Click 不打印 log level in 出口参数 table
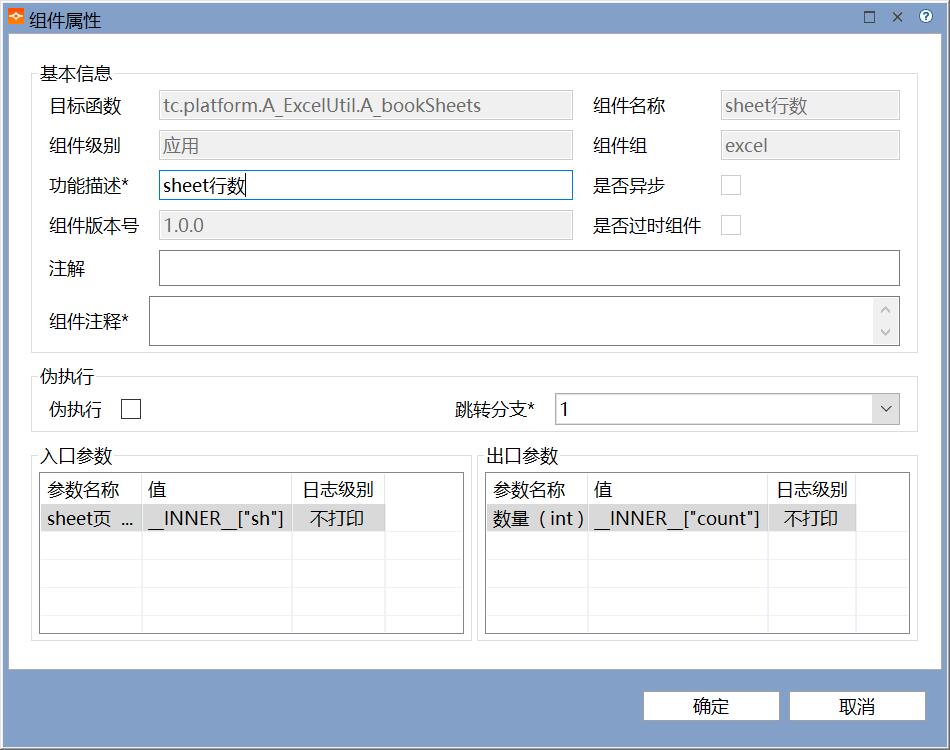This screenshot has width=950, height=750. [x=812, y=518]
